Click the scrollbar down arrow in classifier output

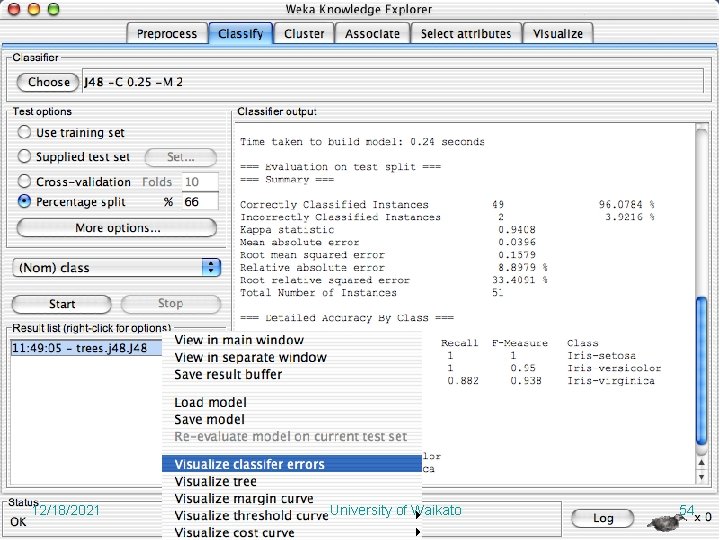pyautogui.click(x=701, y=478)
